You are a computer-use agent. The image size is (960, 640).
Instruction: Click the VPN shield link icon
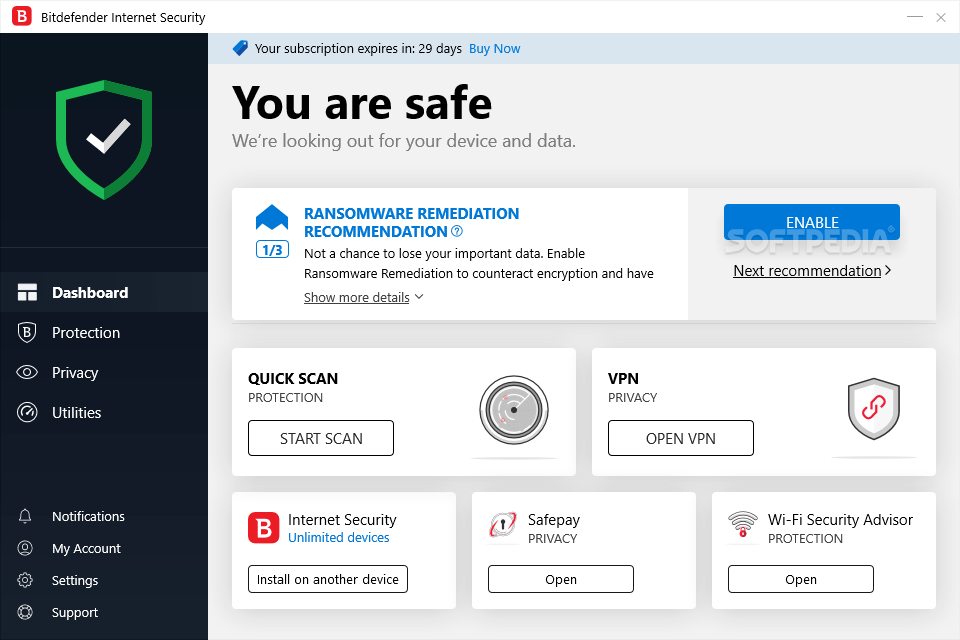pos(874,408)
